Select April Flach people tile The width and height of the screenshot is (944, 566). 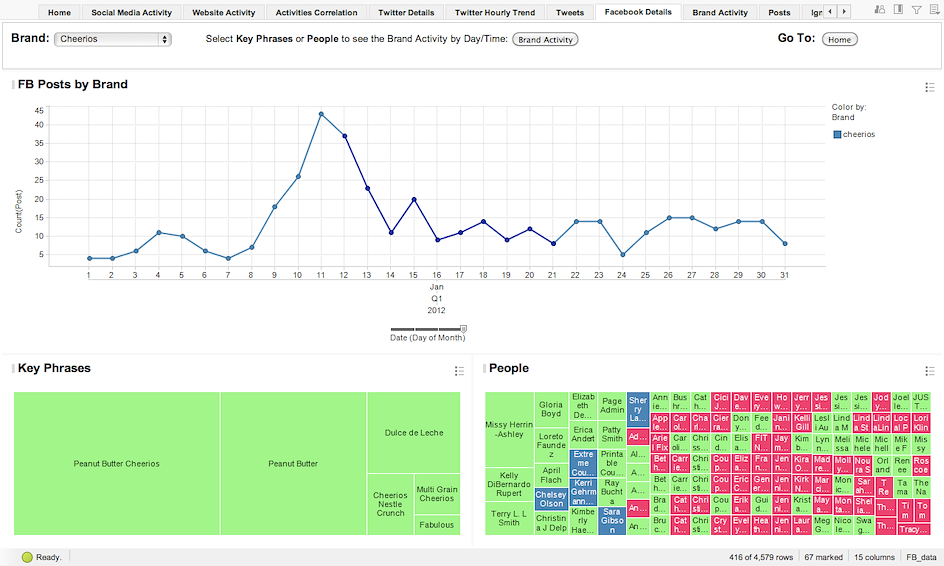pyautogui.click(x=551, y=475)
